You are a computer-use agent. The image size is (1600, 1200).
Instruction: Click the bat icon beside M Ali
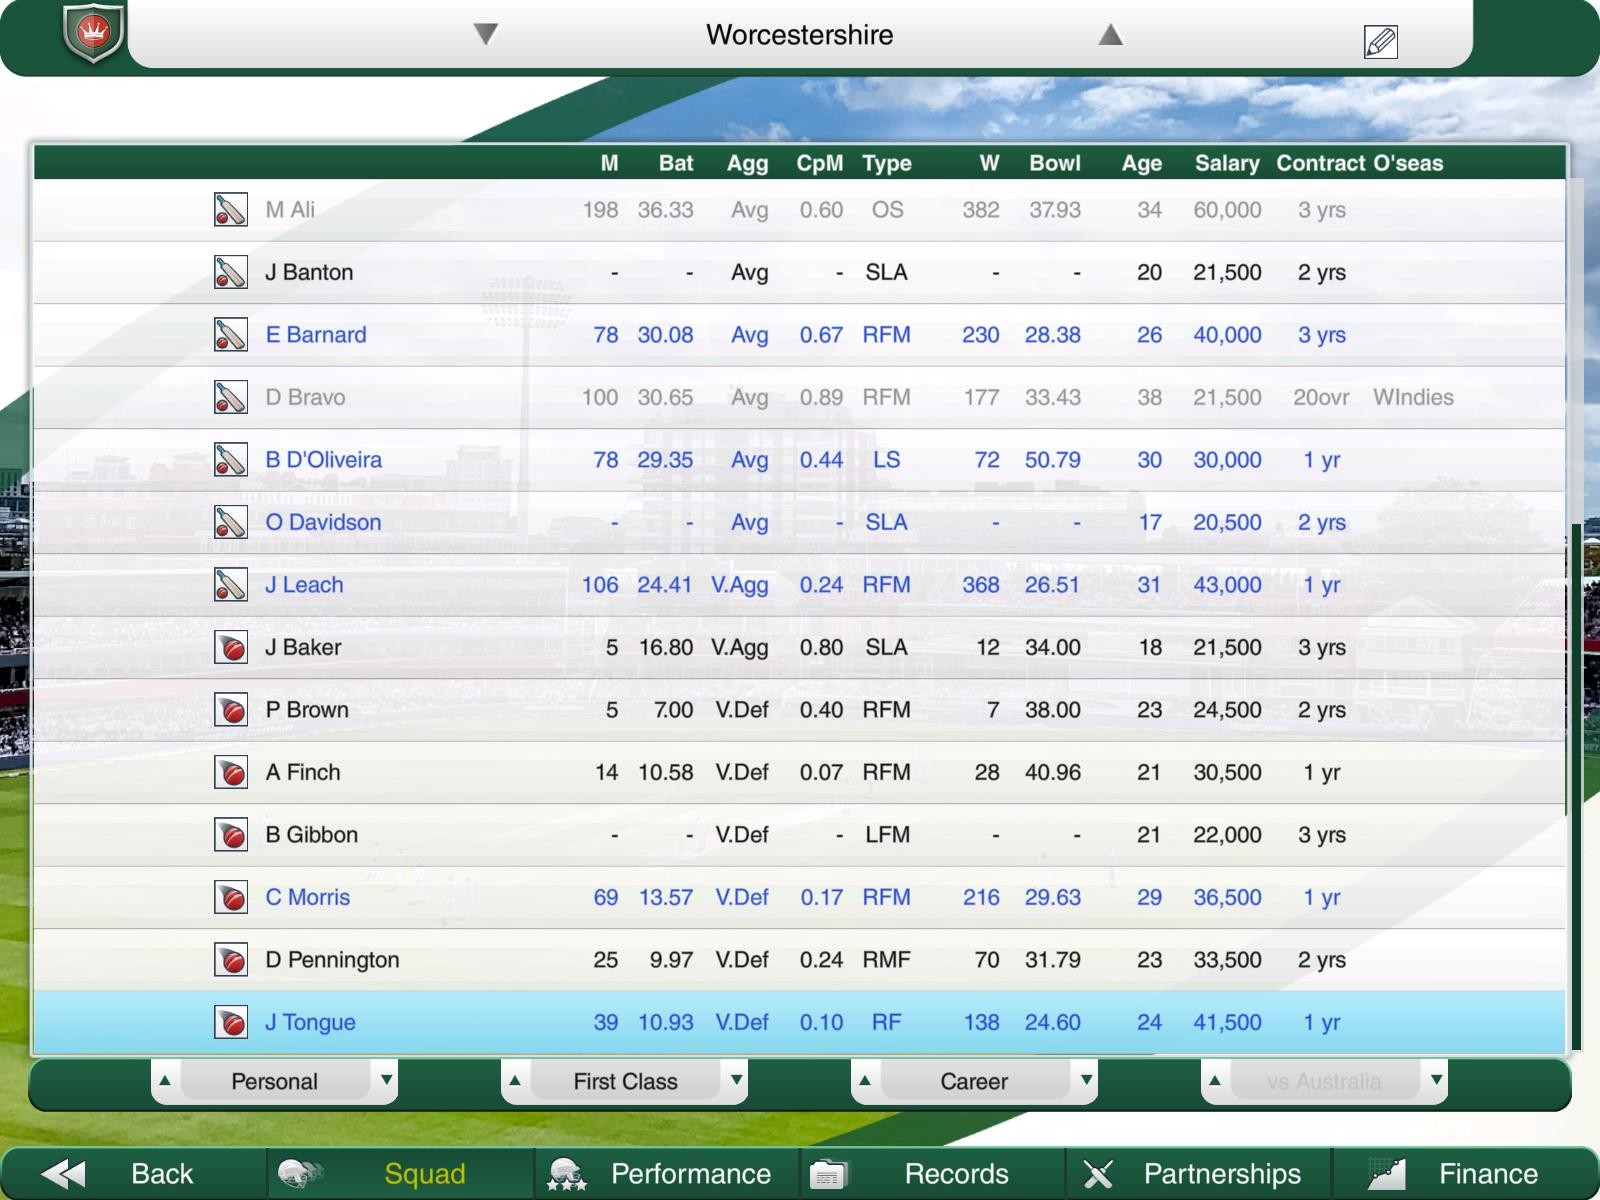tap(231, 210)
